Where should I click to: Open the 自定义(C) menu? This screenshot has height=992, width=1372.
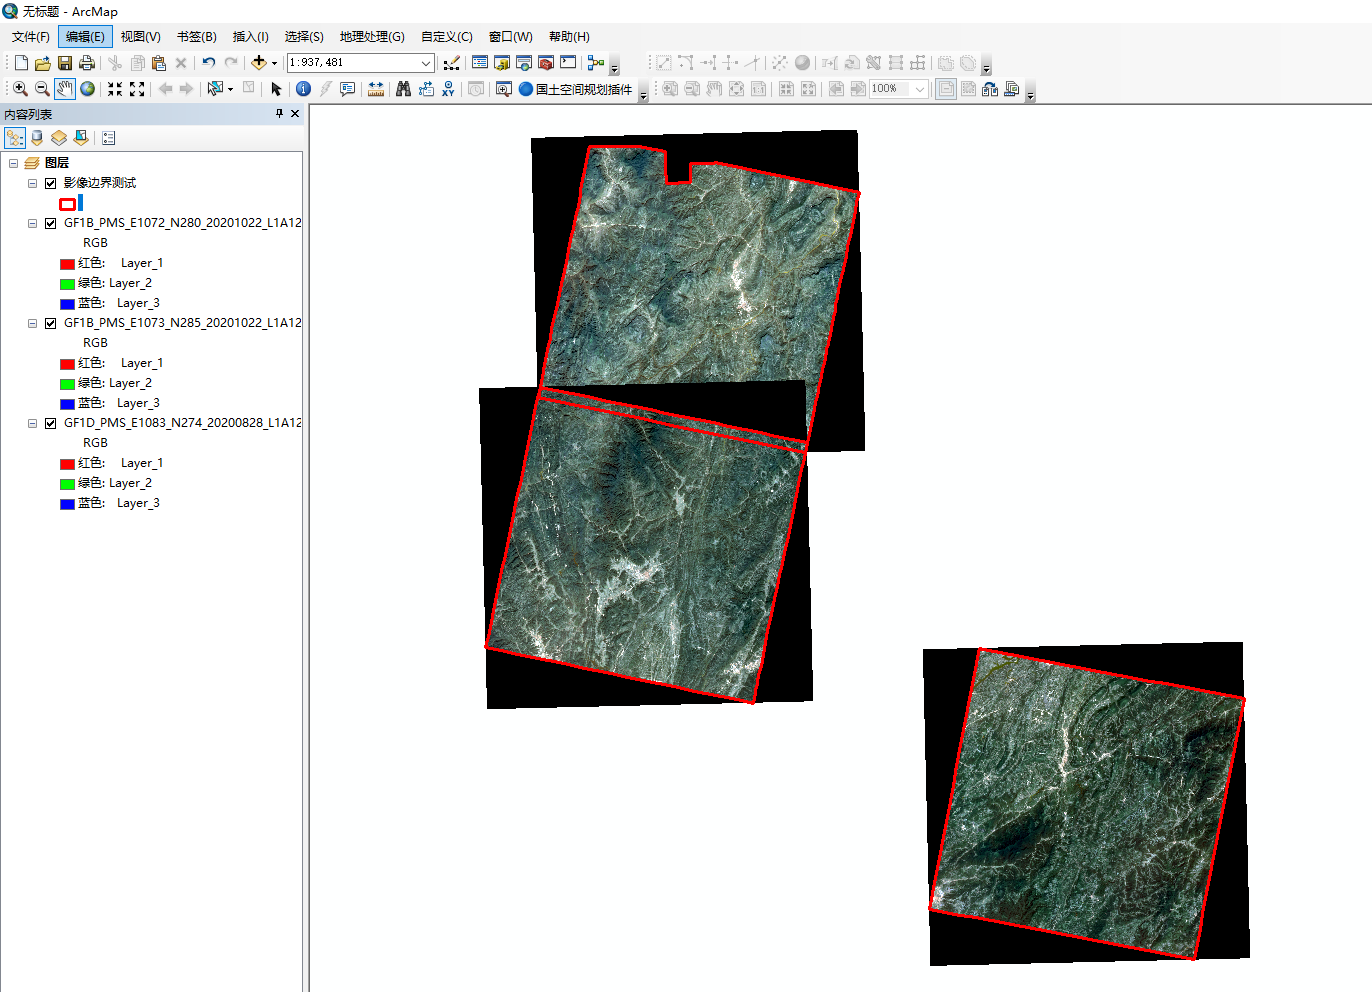pos(447,37)
